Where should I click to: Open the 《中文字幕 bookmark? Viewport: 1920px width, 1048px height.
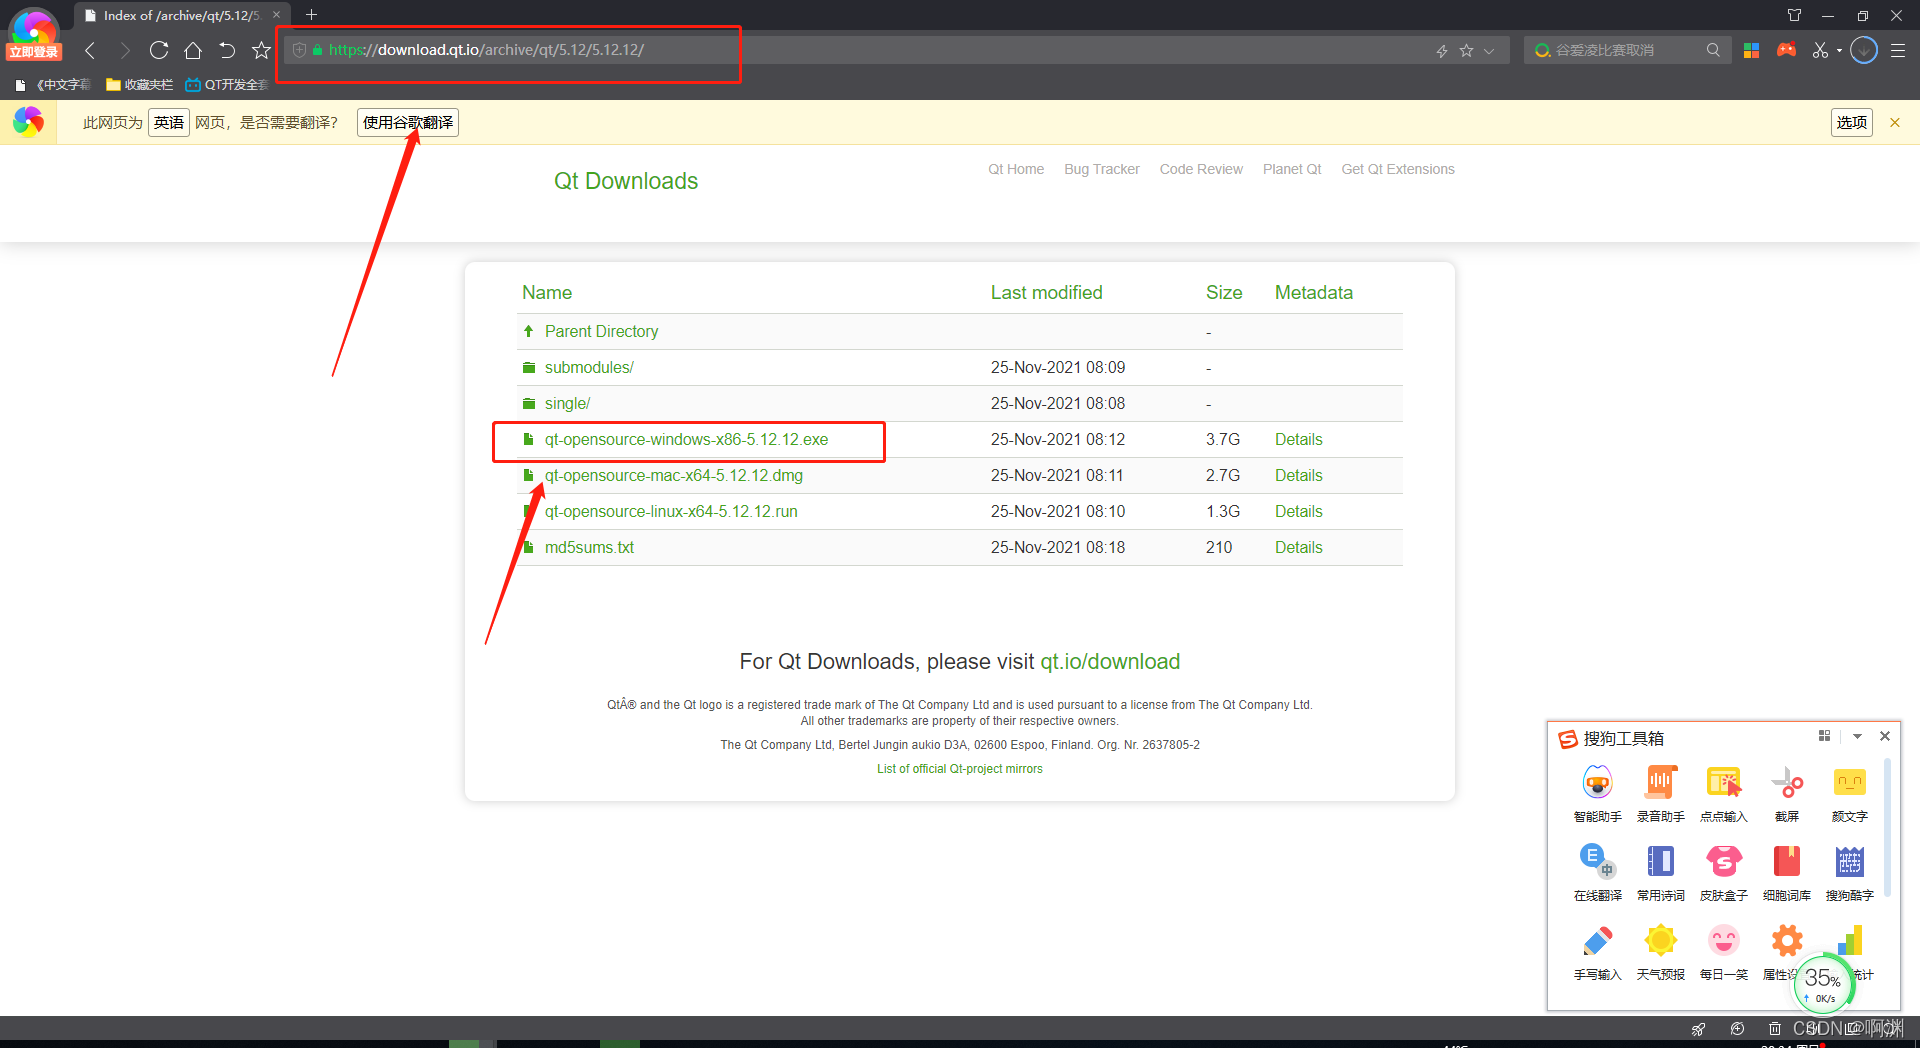(54, 85)
